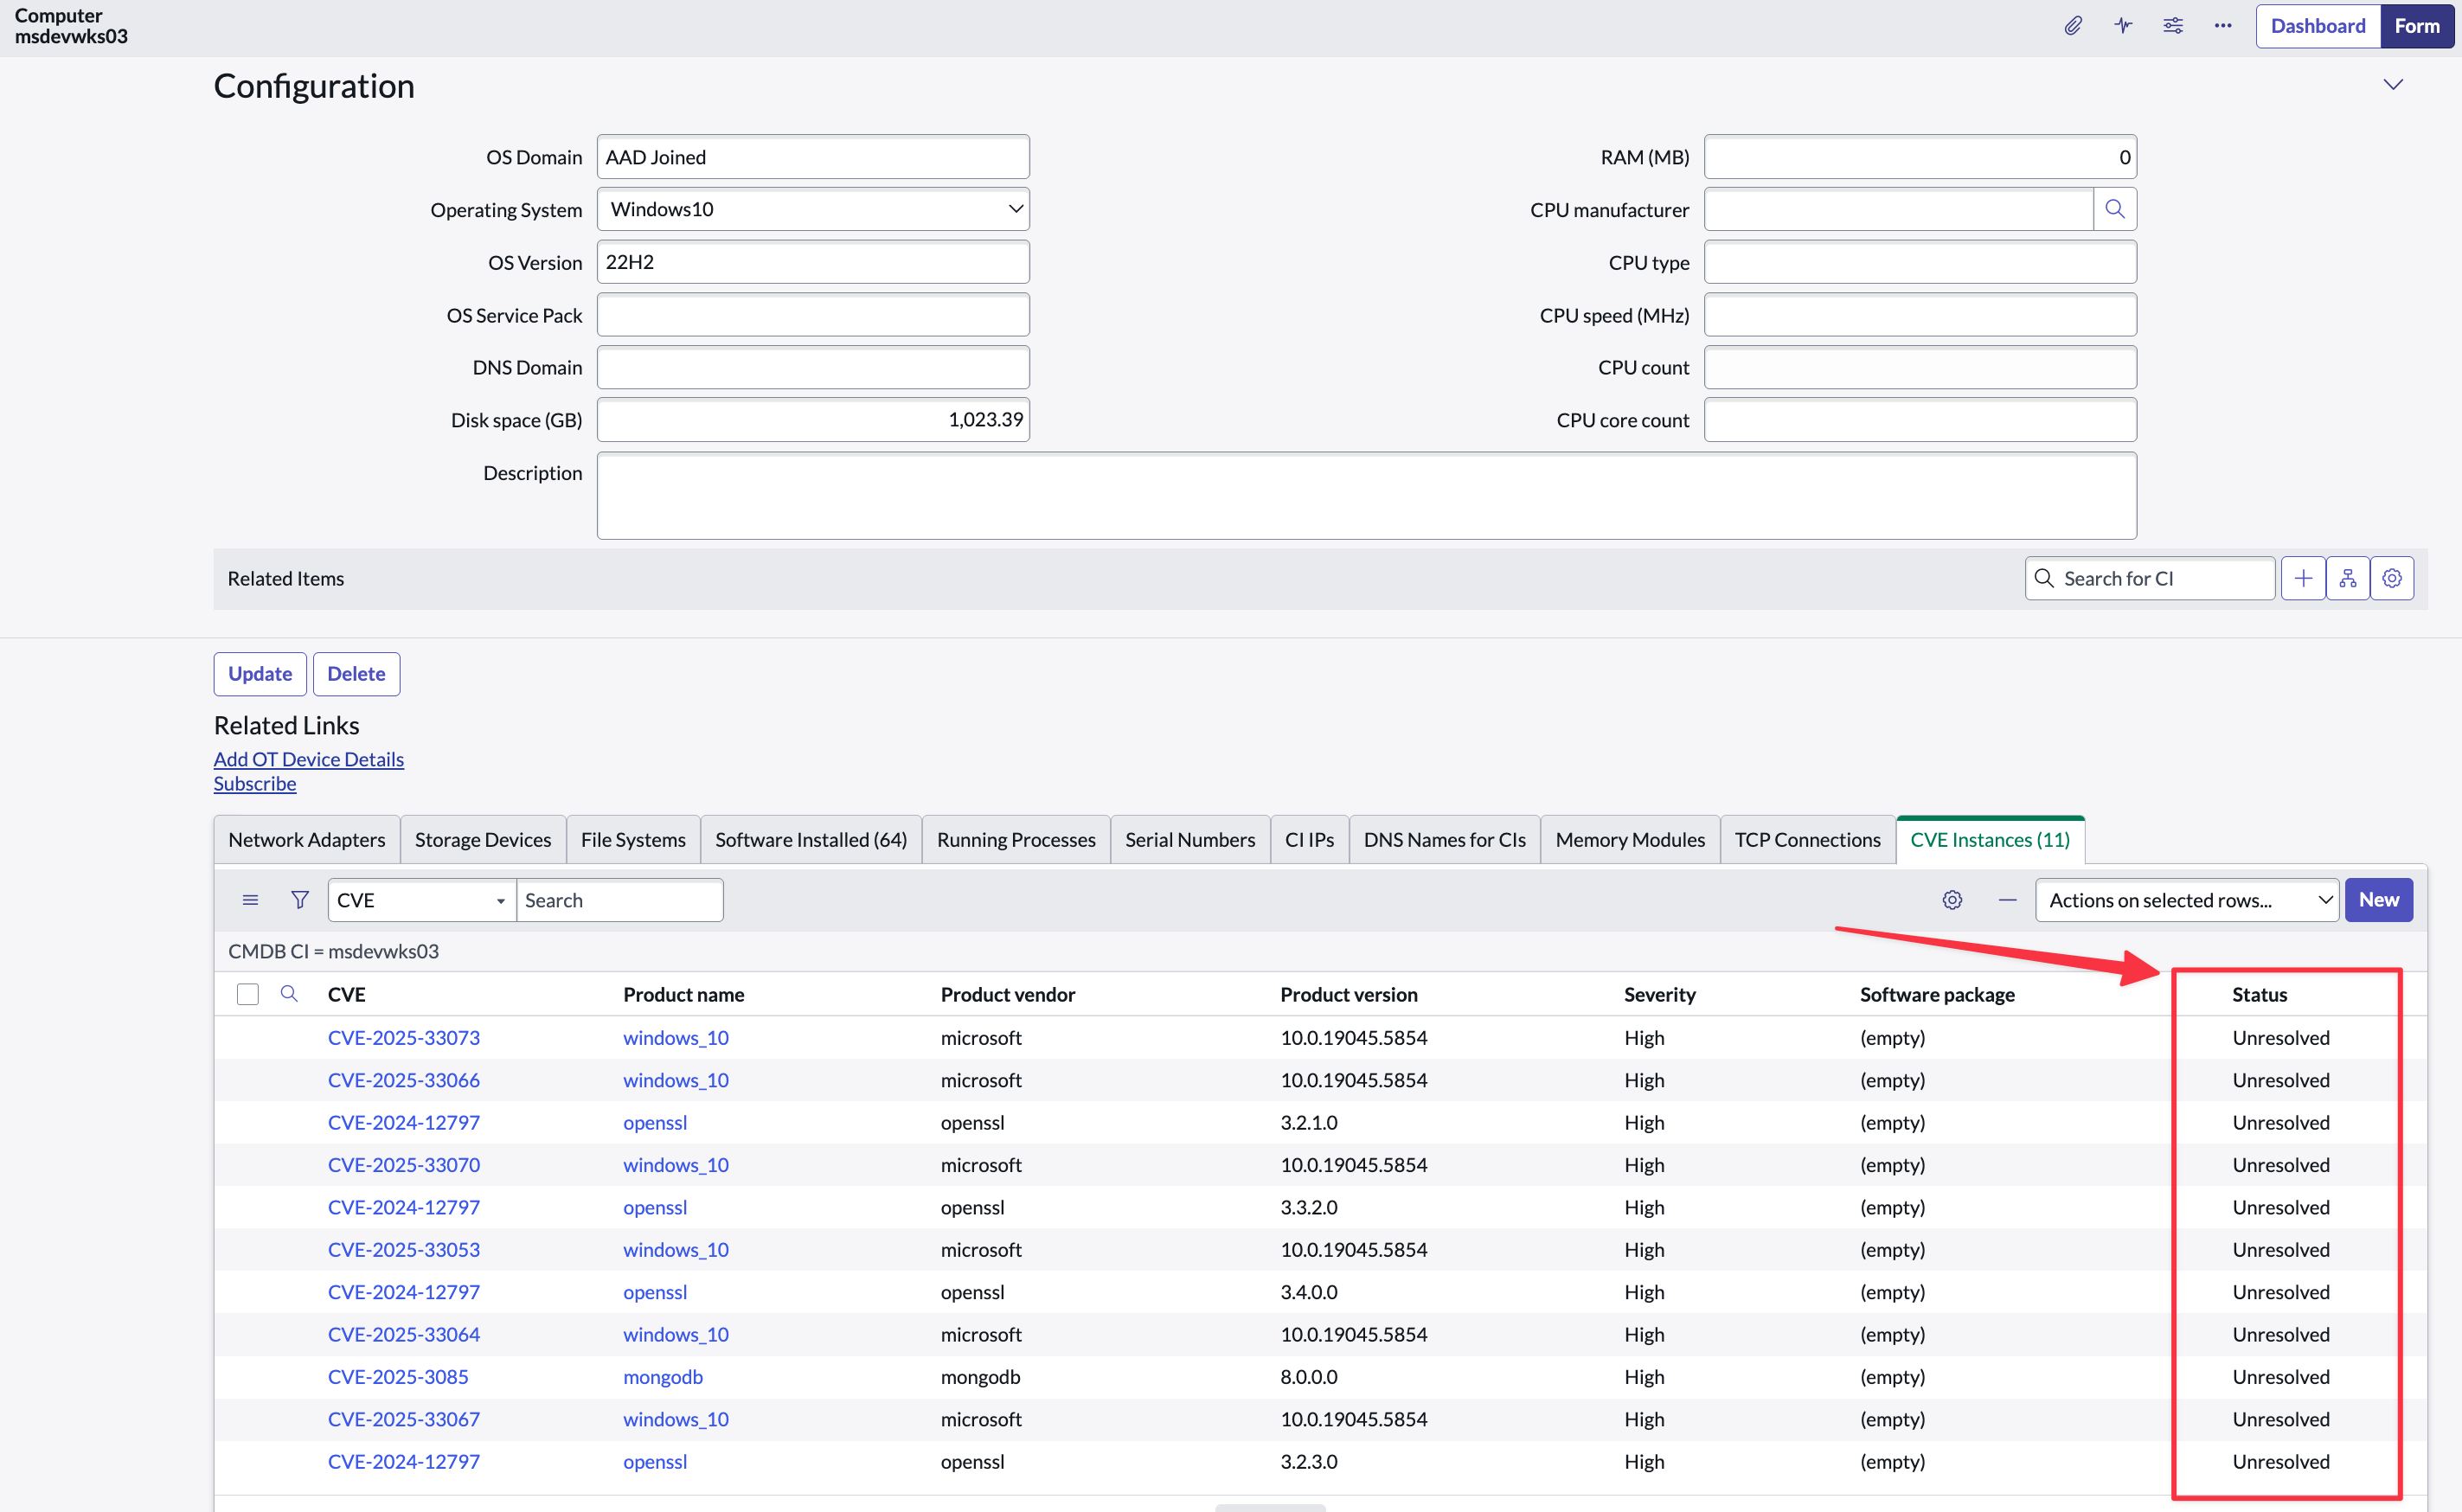Click the list personalize gear icon
The image size is (2462, 1512).
click(x=1952, y=900)
